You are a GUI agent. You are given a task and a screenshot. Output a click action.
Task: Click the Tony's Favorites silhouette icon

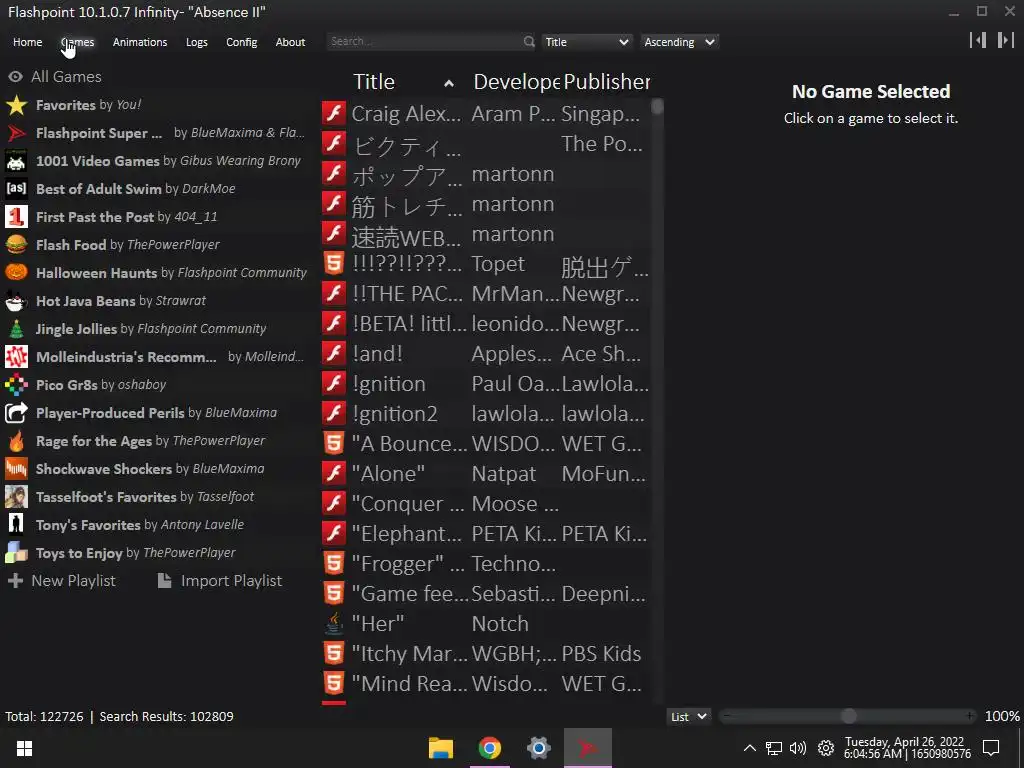16,525
